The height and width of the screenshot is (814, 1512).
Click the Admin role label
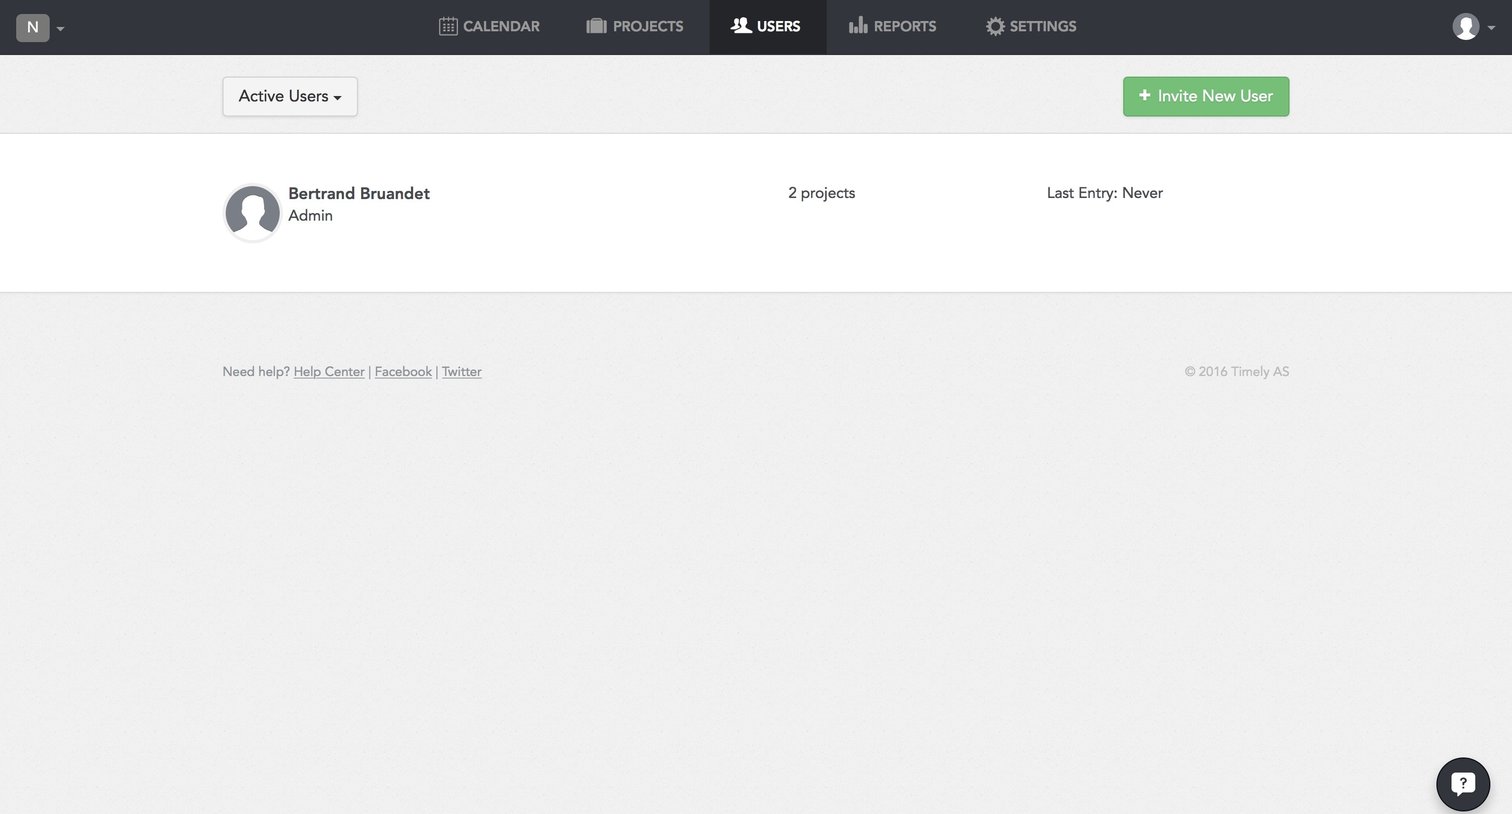point(311,215)
